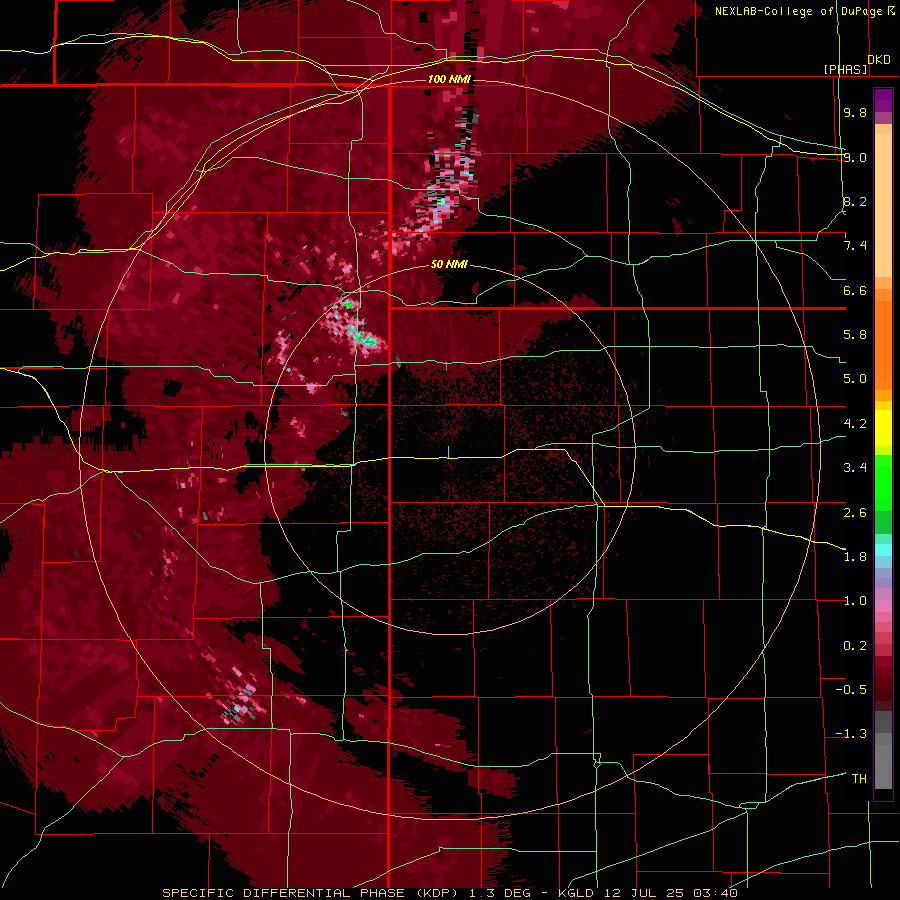The height and width of the screenshot is (900, 900).
Task: Click the 9.8 value on the color scale
Action: [x=855, y=112]
